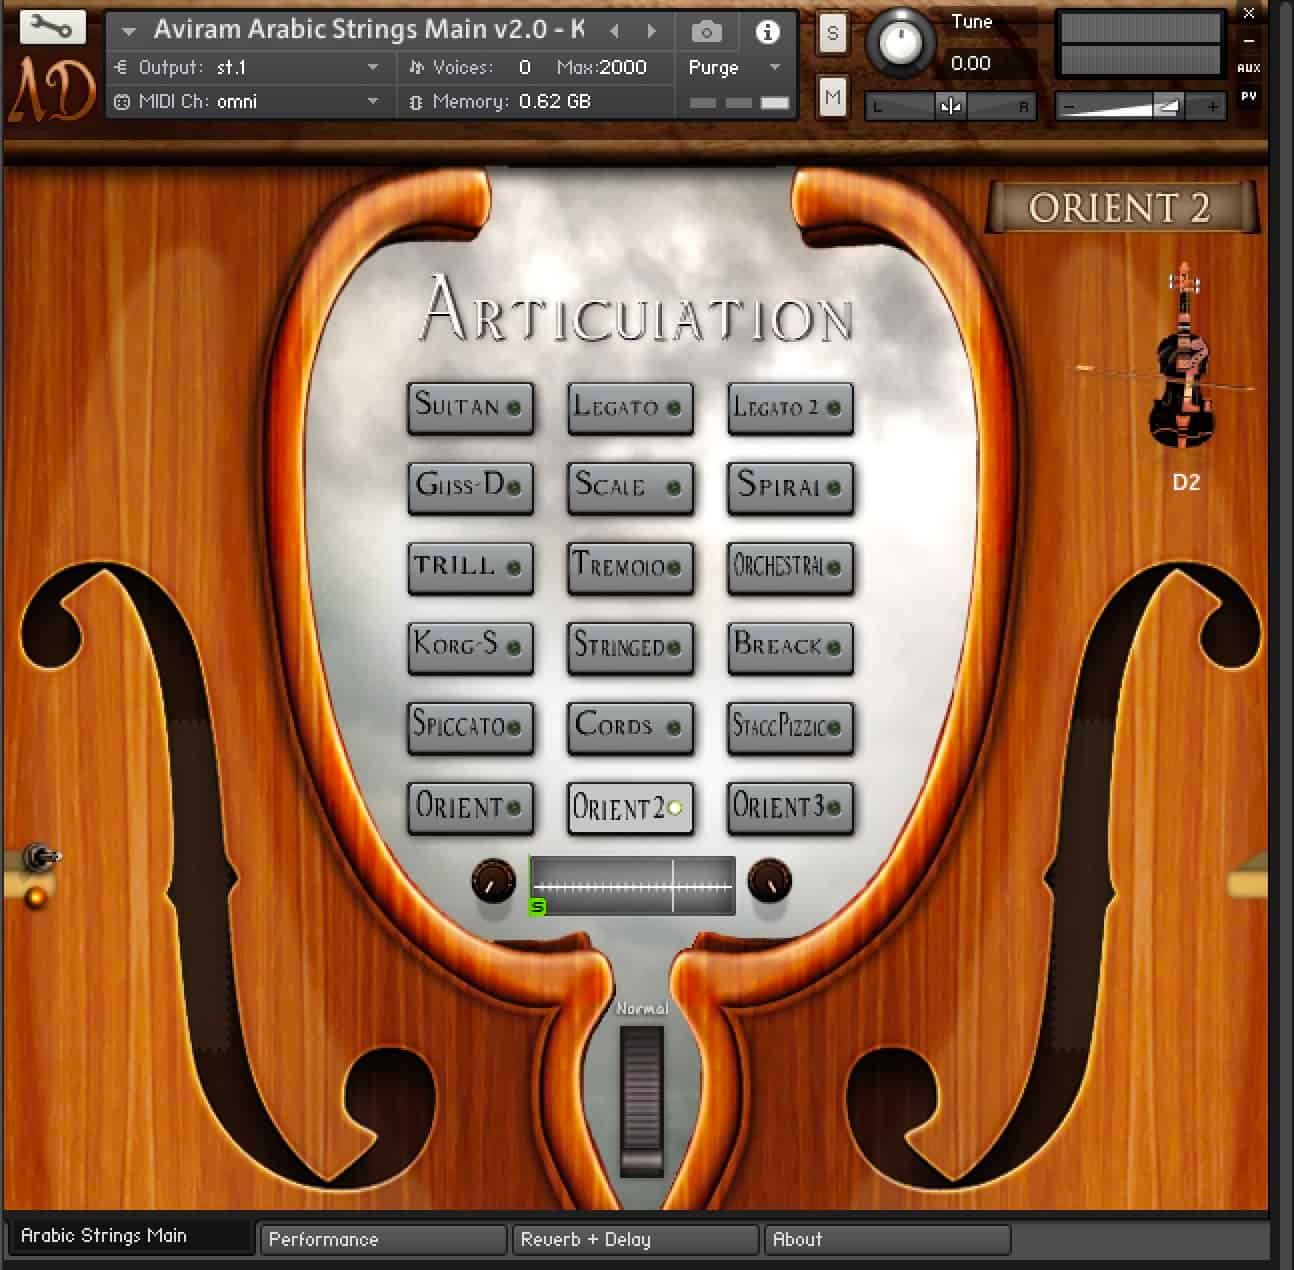Click the AUX button at top right
Viewport: 1294px width, 1270px height.
(x=1248, y=68)
